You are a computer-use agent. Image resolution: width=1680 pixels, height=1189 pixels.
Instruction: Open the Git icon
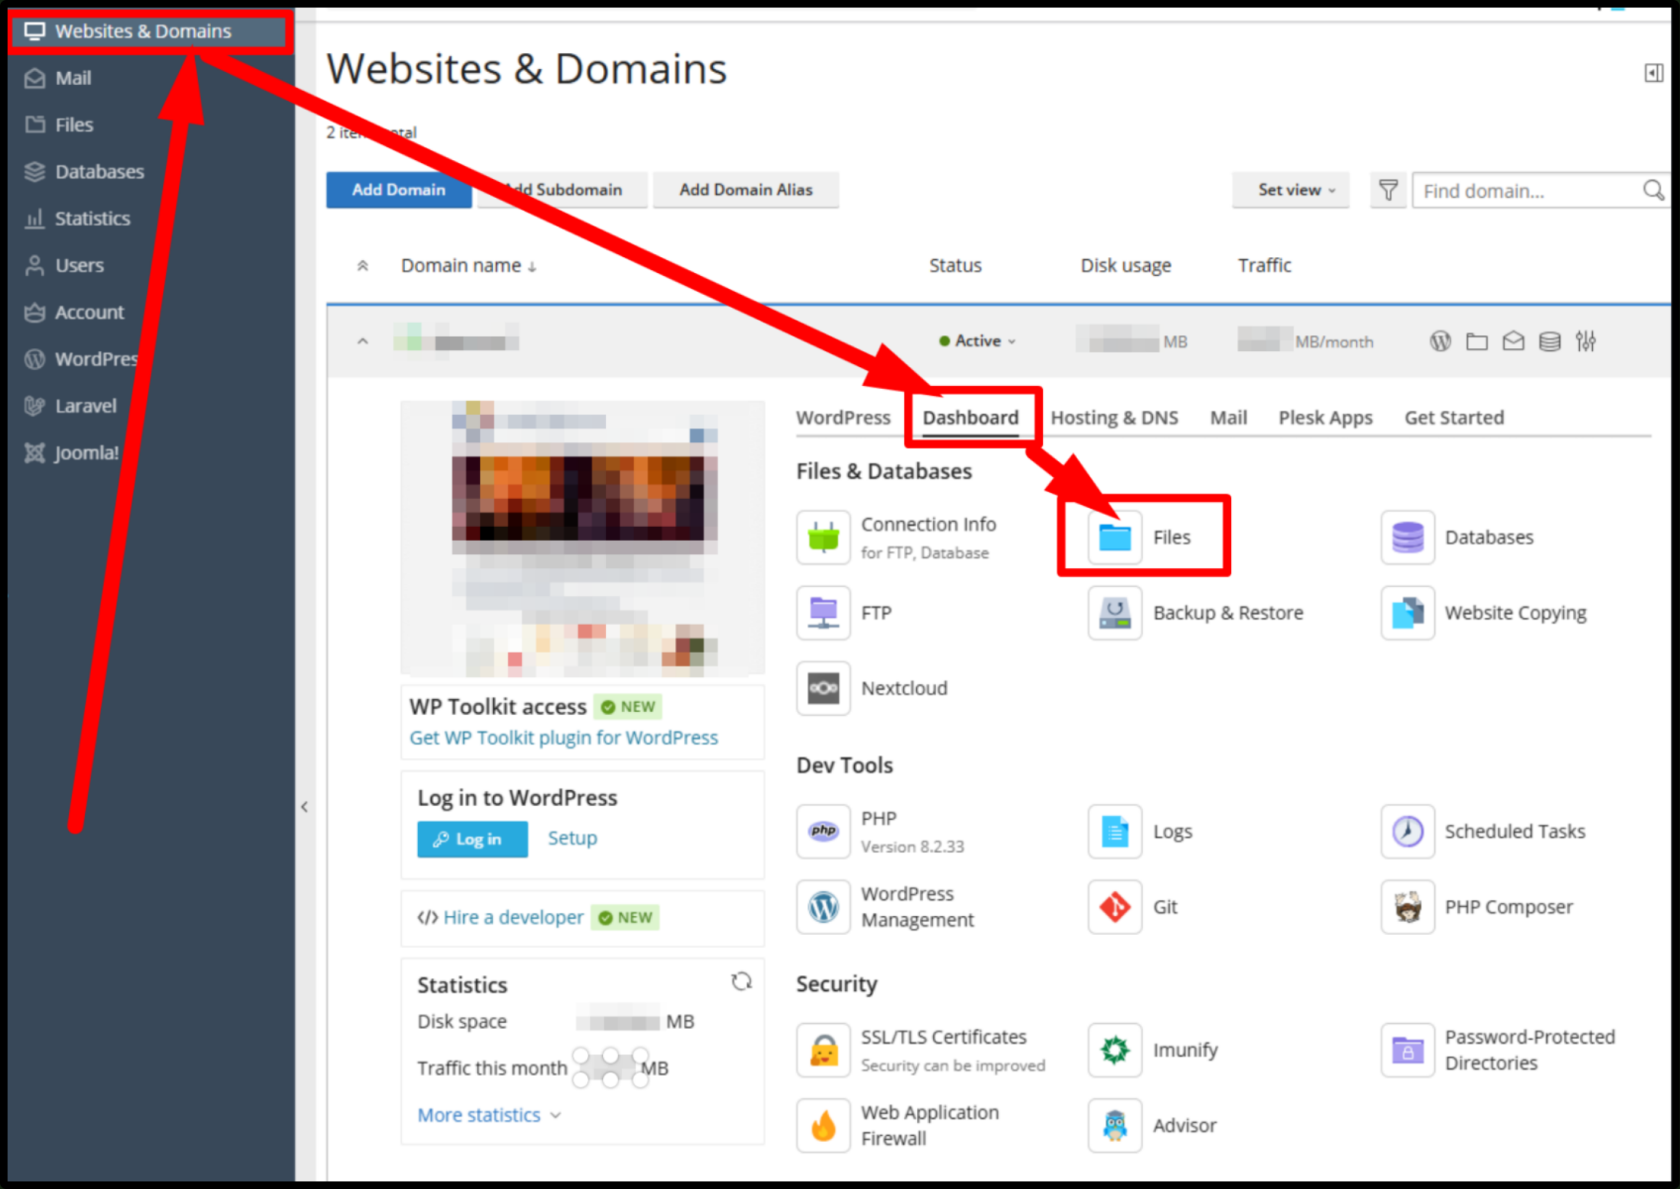coord(1115,907)
